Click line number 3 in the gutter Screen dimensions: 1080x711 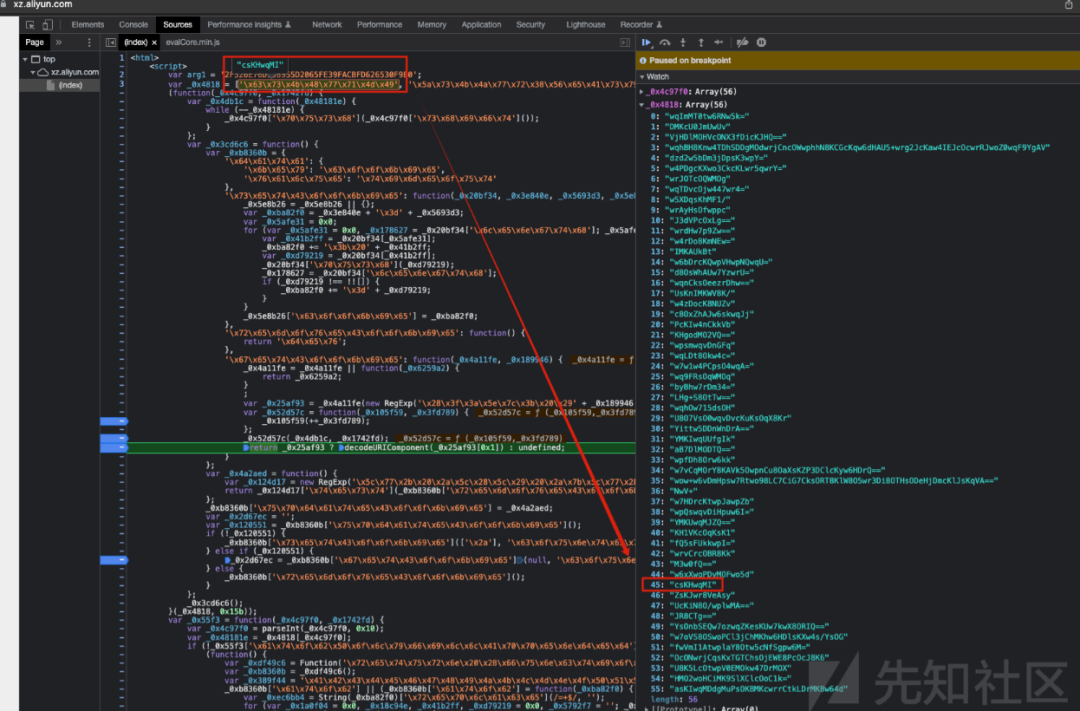click(x=121, y=84)
